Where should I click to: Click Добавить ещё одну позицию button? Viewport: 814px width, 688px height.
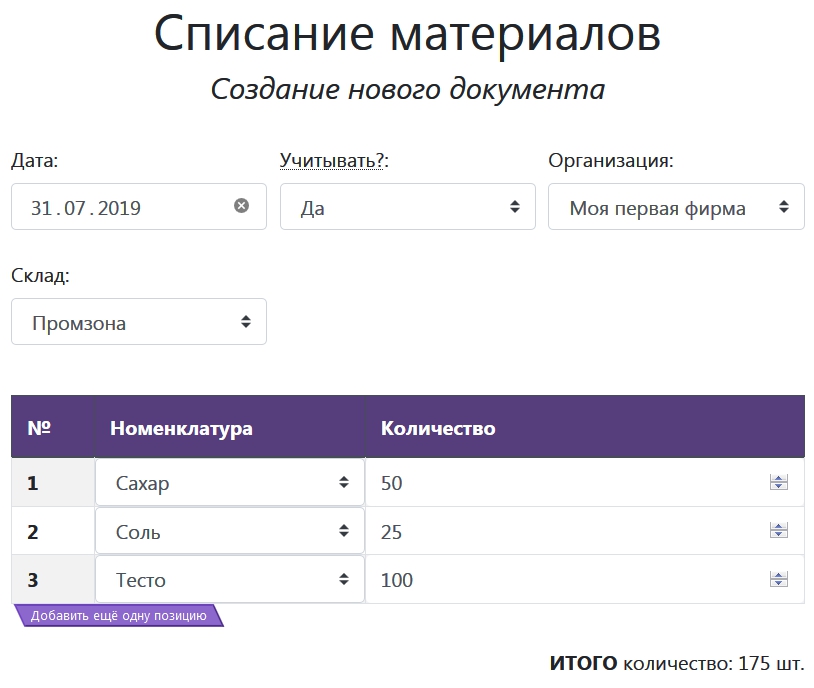click(118, 616)
